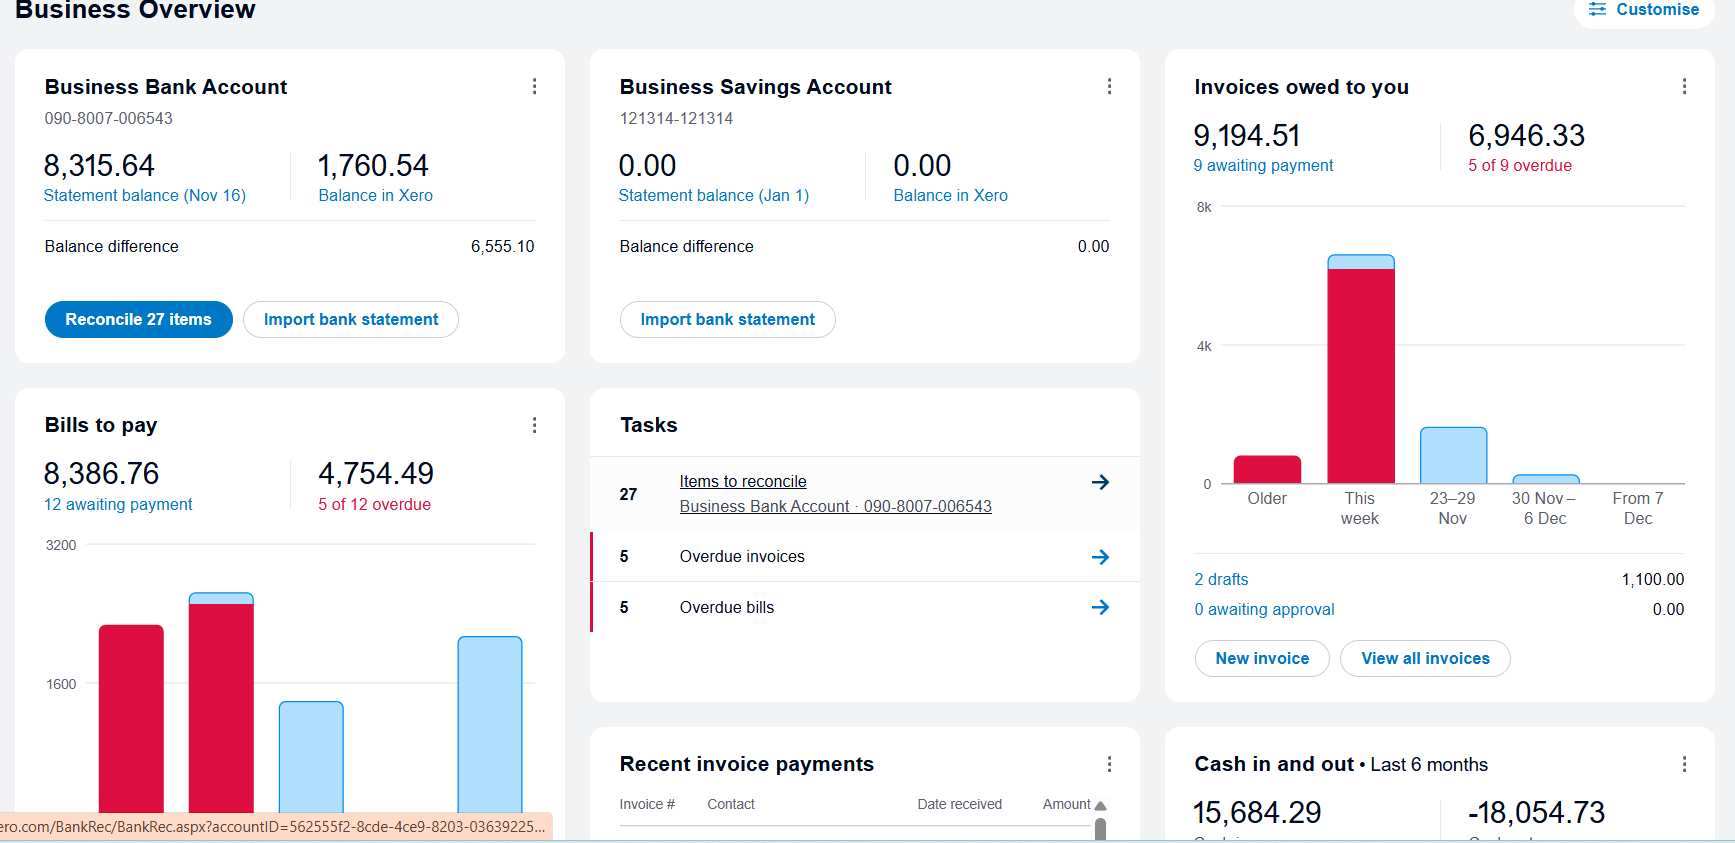Click Reconcile 27 items button
1735x843 pixels.
click(139, 320)
